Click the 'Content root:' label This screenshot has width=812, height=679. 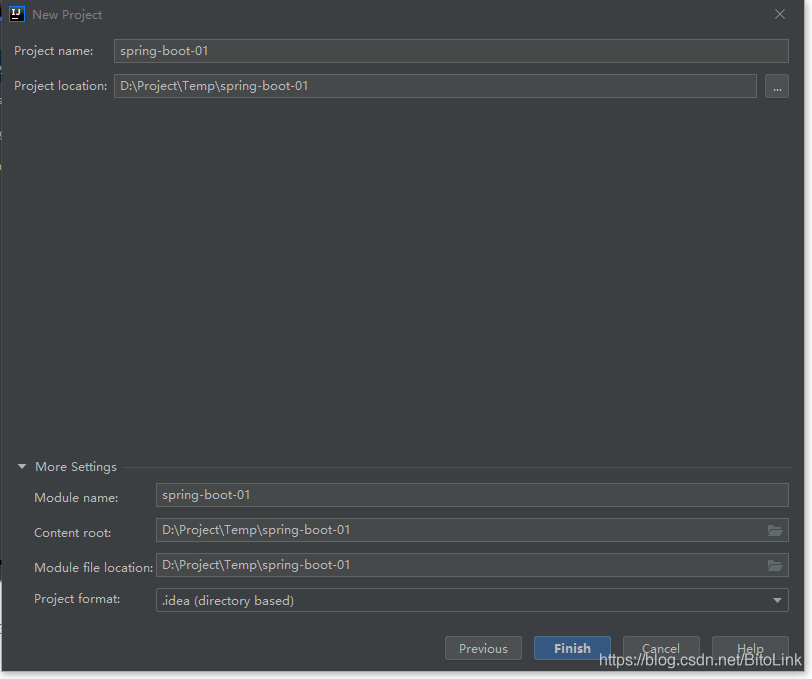tap(72, 533)
